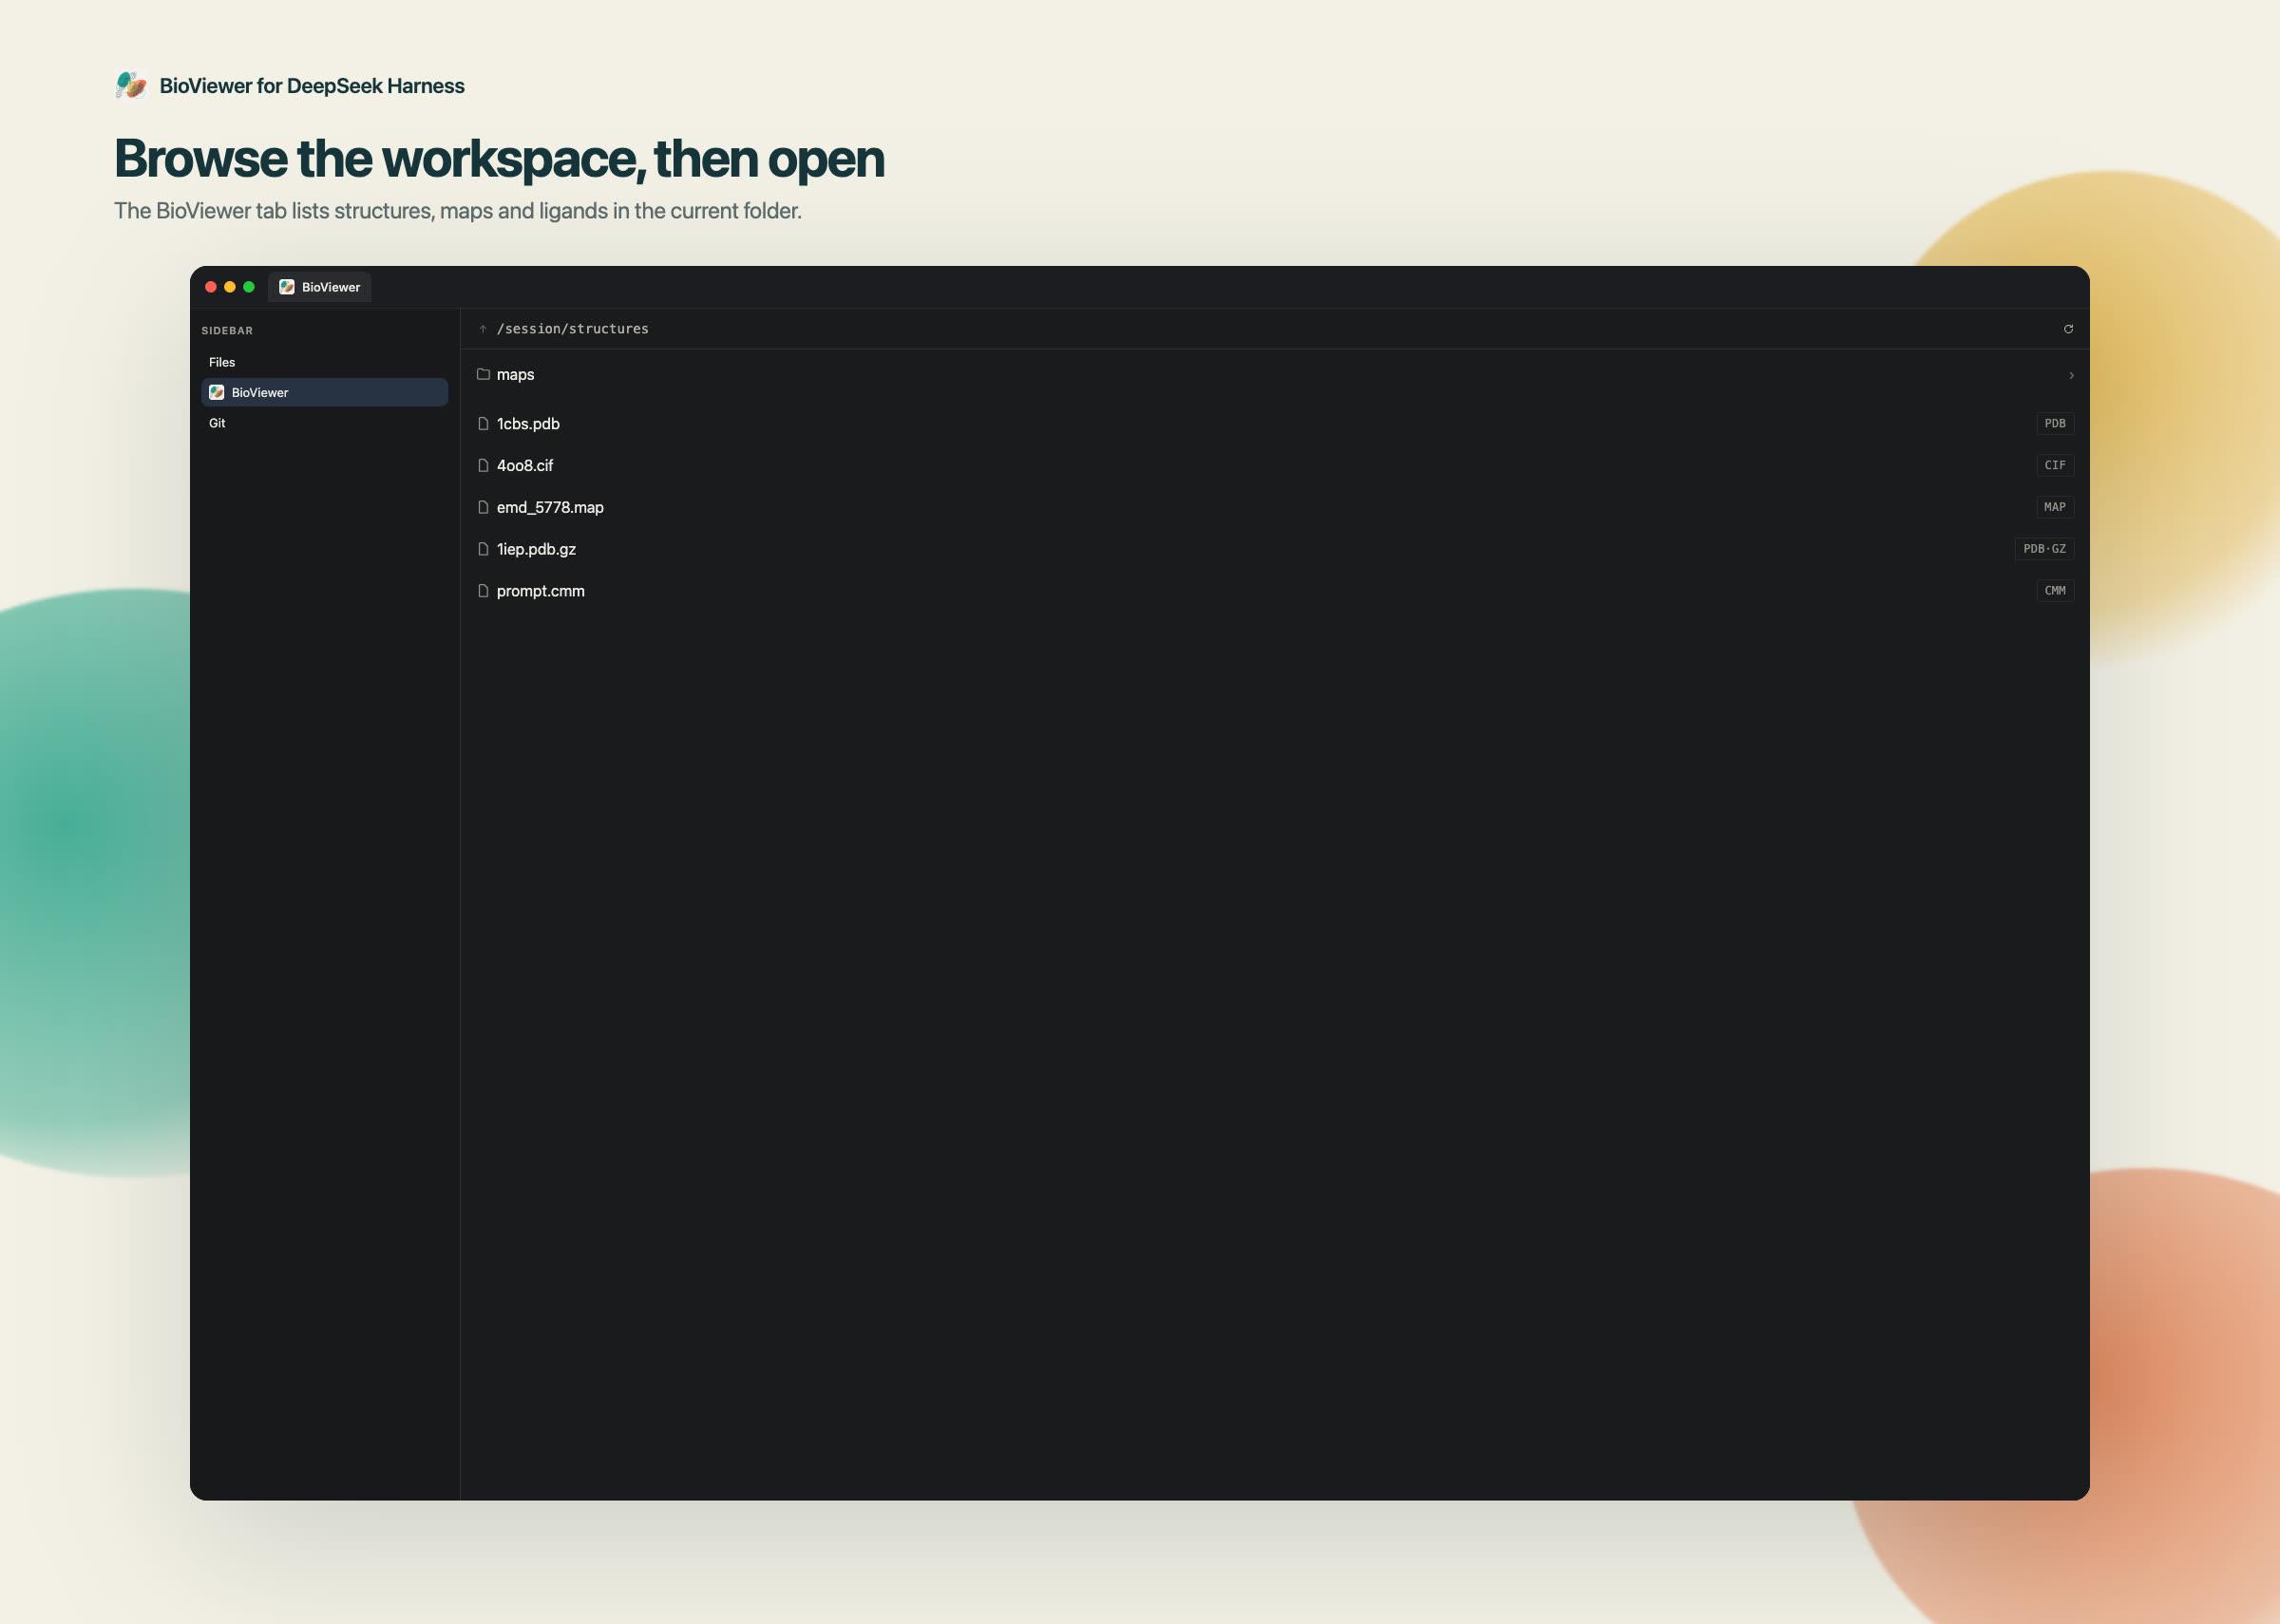
Task: Switch to the BioViewer window tab label
Action: pos(331,287)
